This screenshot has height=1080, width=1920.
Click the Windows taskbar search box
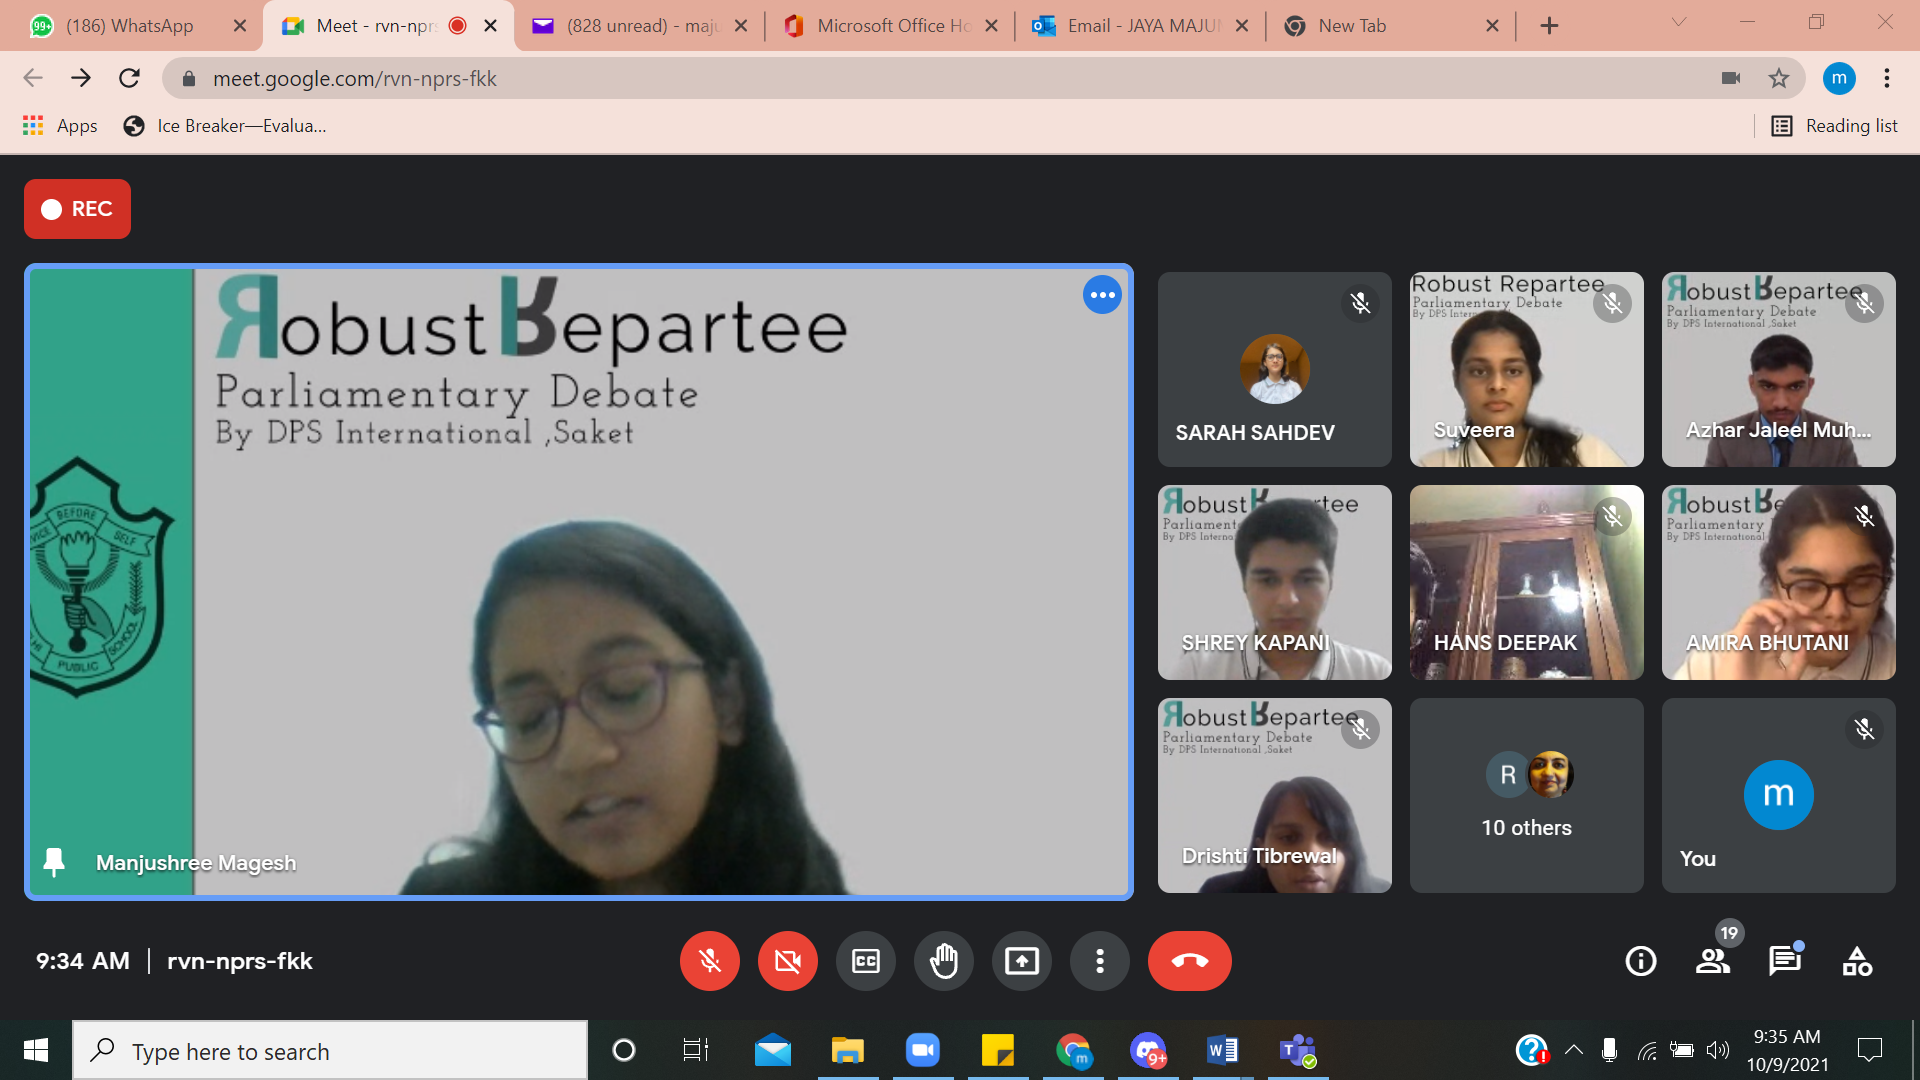[330, 1051]
